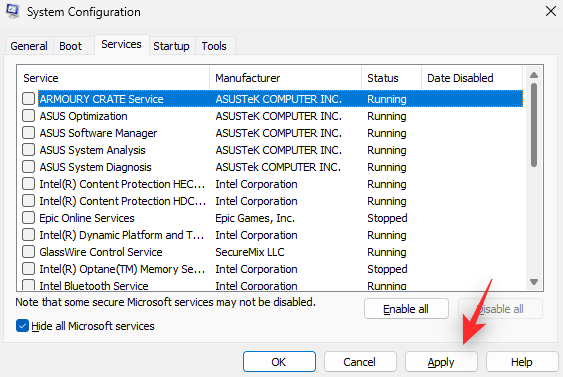This screenshot has width=563, height=377.
Task: Check the Intel Optane Memory service checkbox
Action: [28, 269]
